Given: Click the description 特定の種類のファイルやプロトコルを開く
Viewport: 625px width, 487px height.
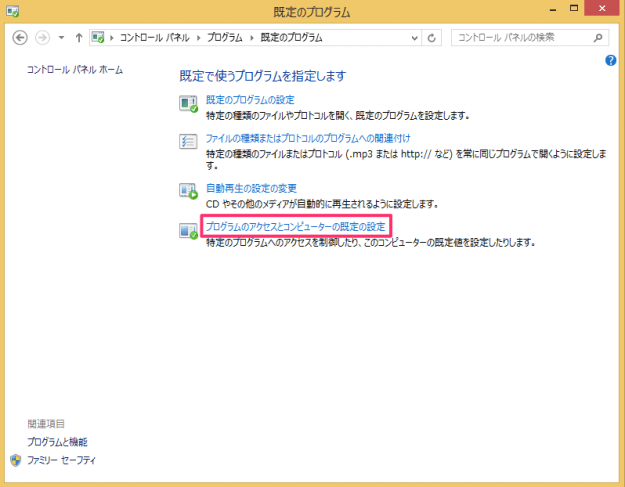Looking at the screenshot, I should (337, 116).
